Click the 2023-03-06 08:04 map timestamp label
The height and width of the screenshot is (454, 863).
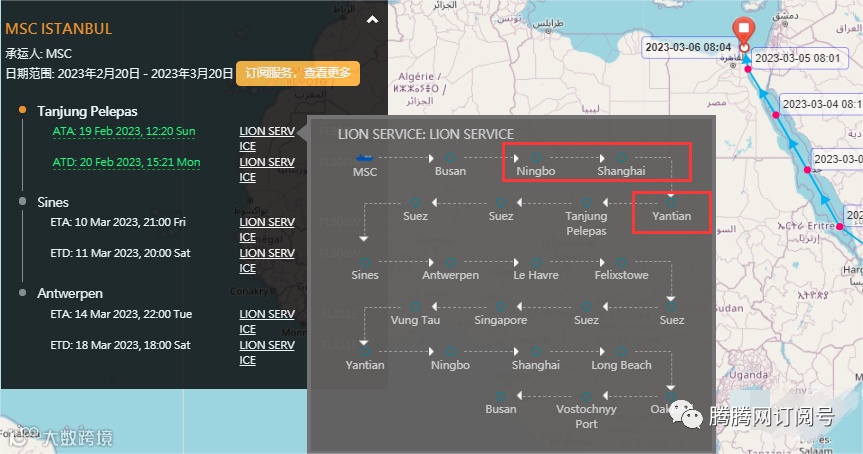click(688, 47)
